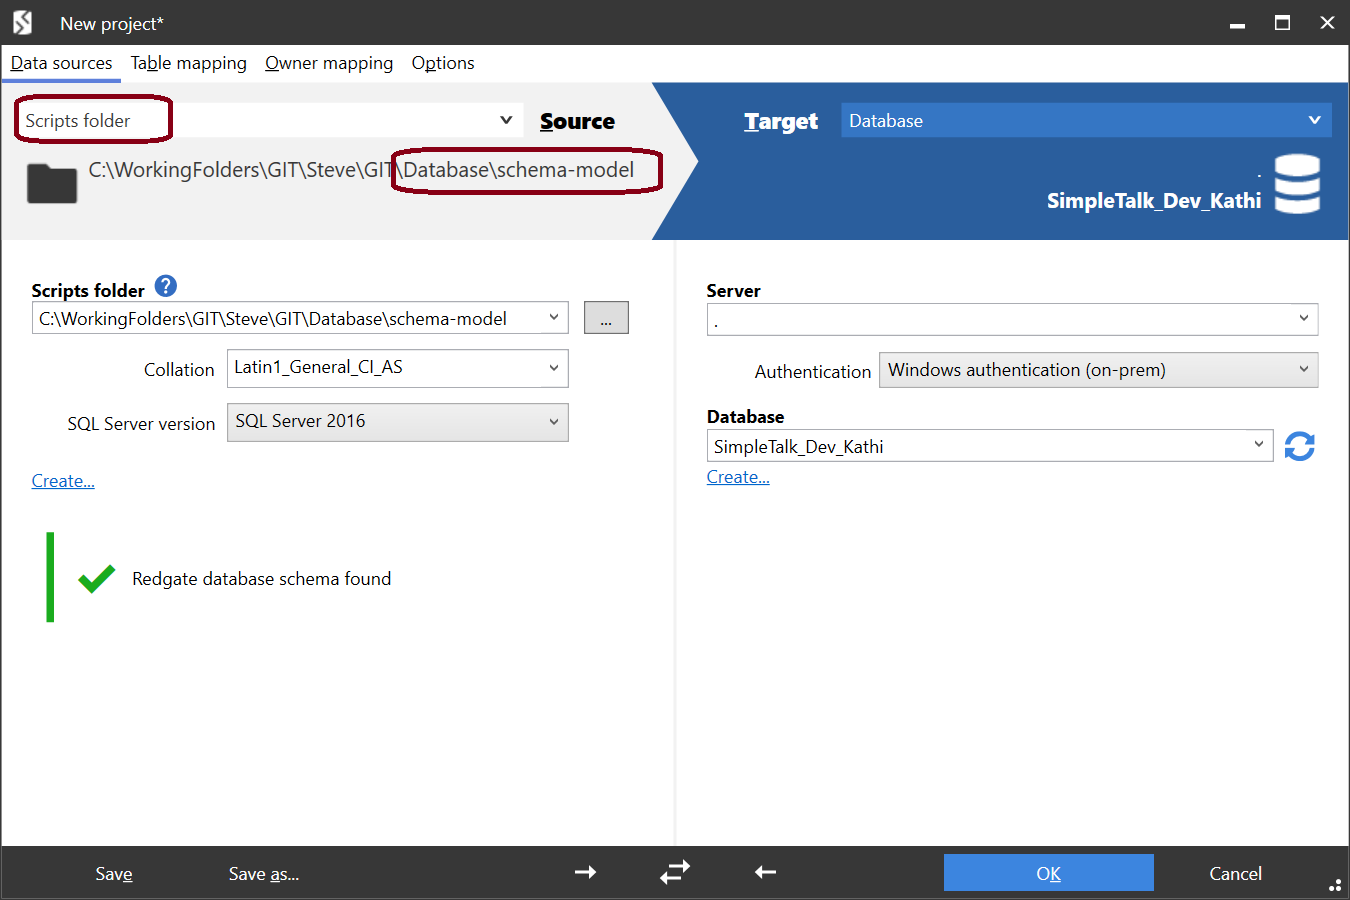This screenshot has height=900, width=1350.
Task: Select the right arrow direction icon
Action: (x=586, y=872)
